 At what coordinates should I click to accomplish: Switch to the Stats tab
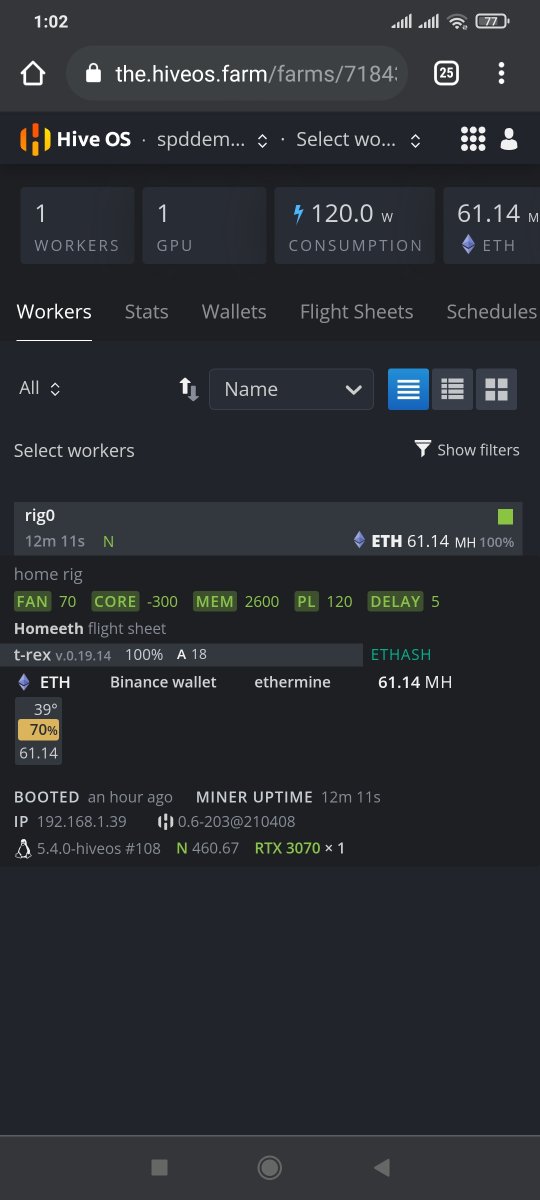tap(146, 312)
